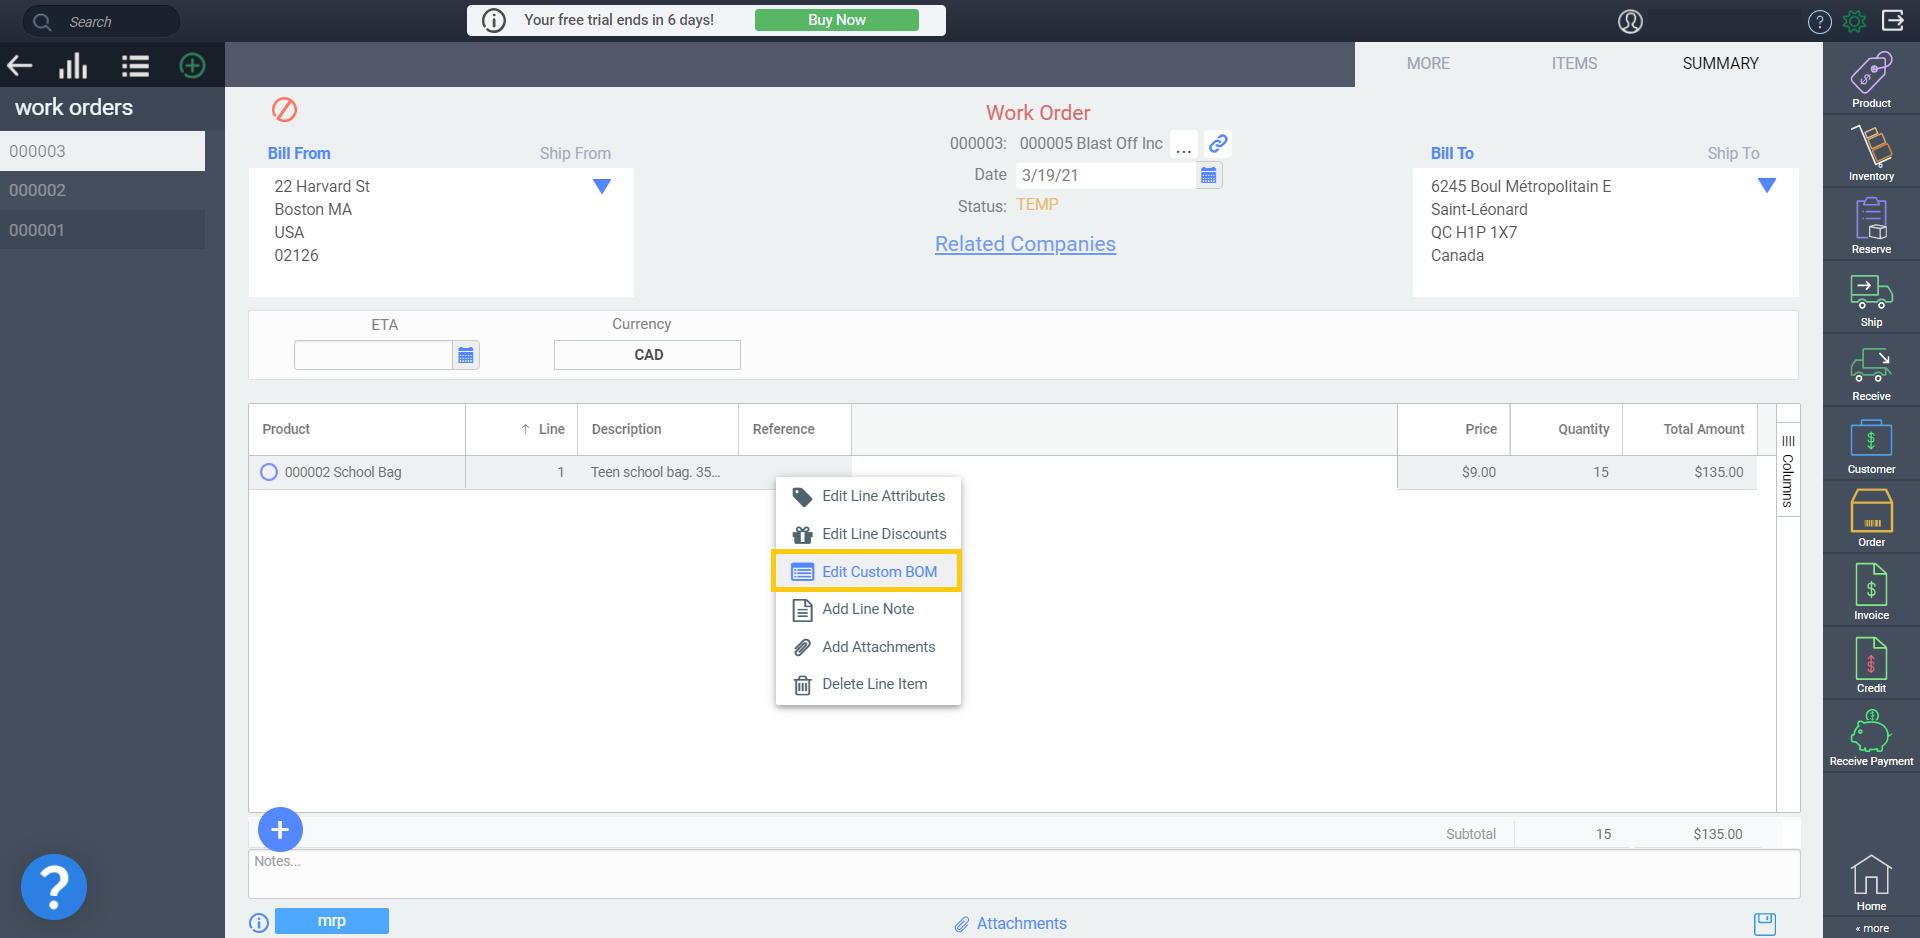Click the $9.00 price cell
Image resolution: width=1920 pixels, height=938 pixels.
coord(1453,472)
